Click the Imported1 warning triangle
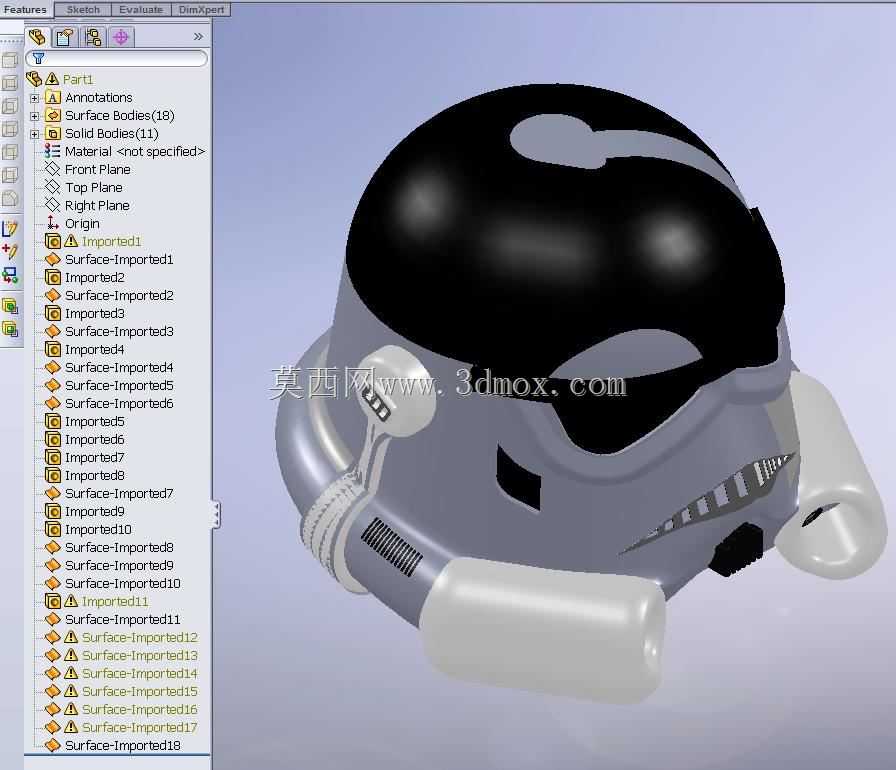 tap(71, 241)
